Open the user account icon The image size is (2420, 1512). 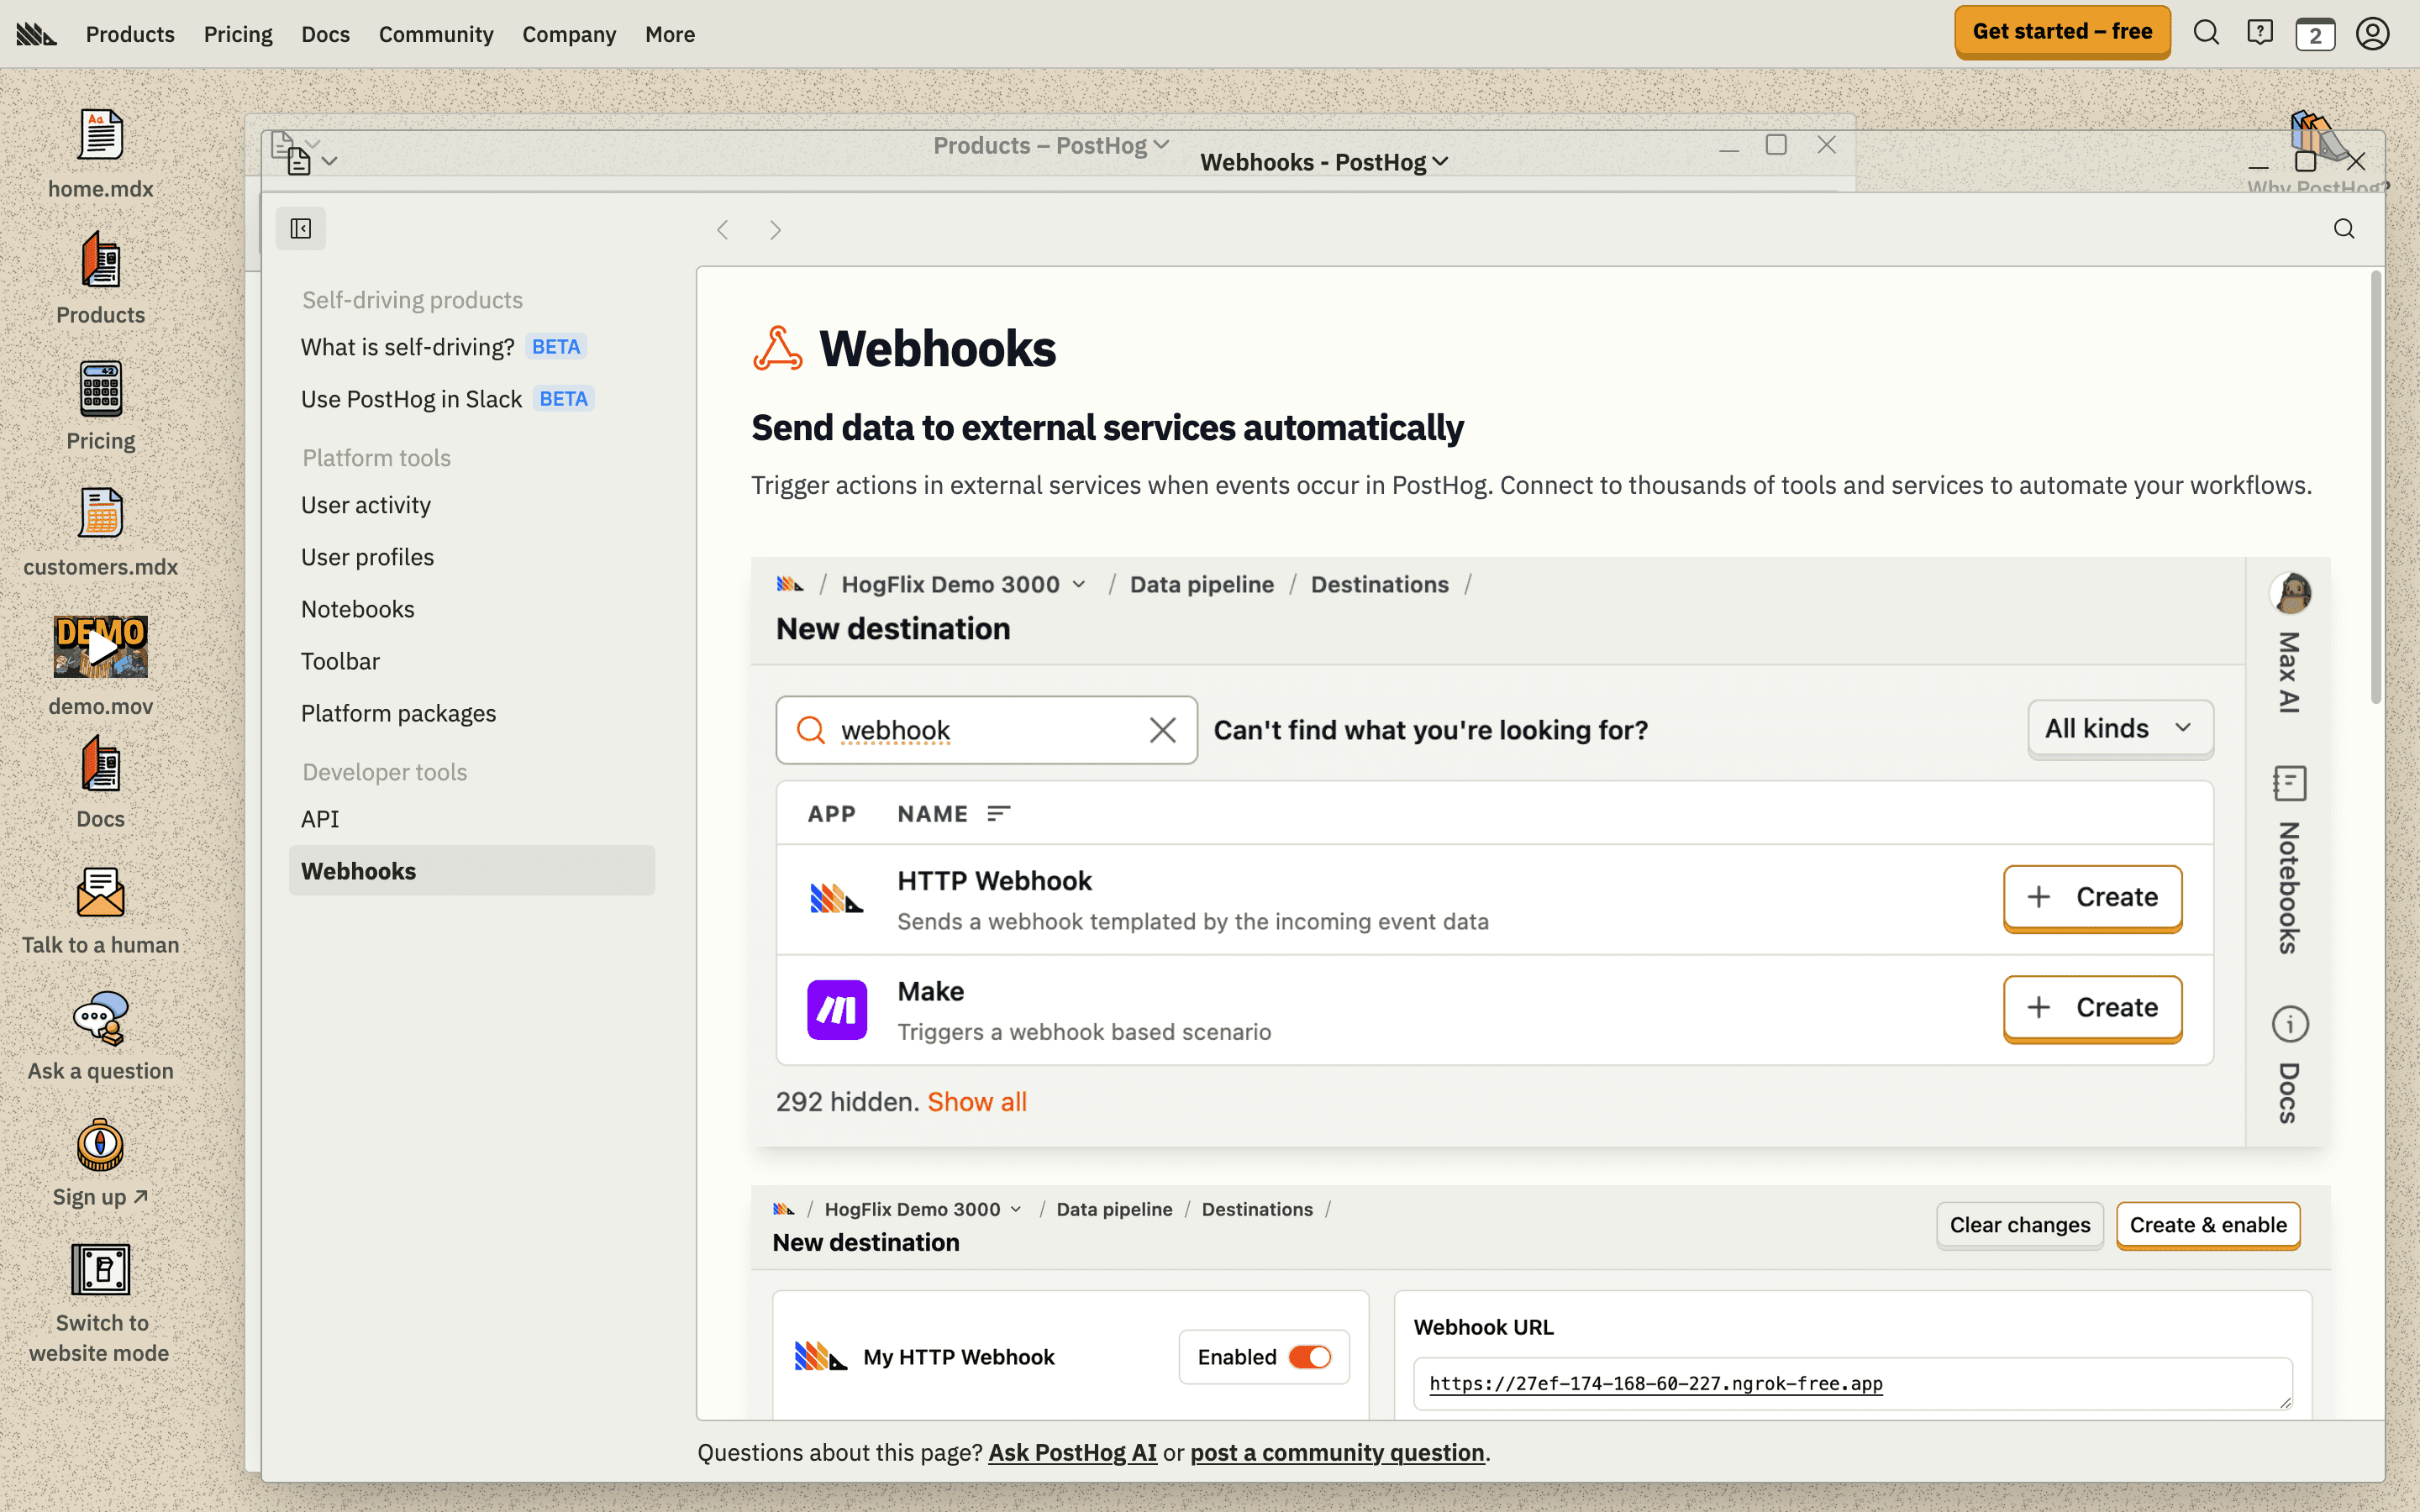pyautogui.click(x=2372, y=33)
